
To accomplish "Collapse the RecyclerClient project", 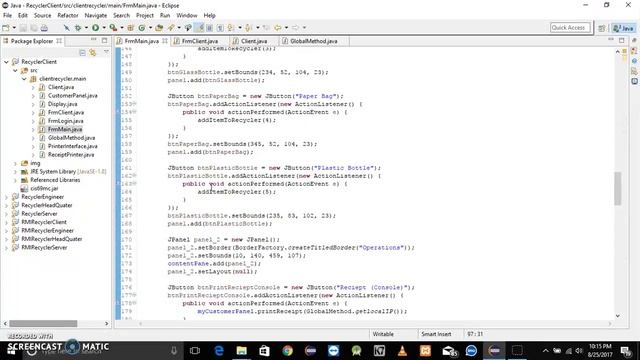I will pyautogui.click(x=6, y=62).
